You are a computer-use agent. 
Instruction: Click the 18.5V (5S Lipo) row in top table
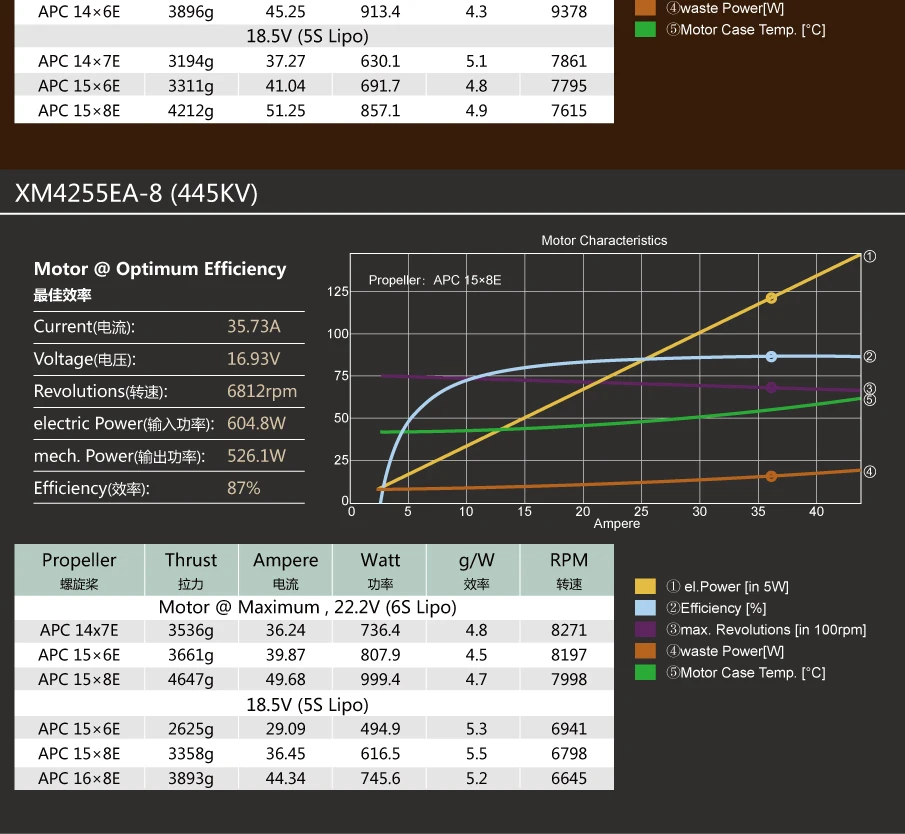tap(314, 36)
